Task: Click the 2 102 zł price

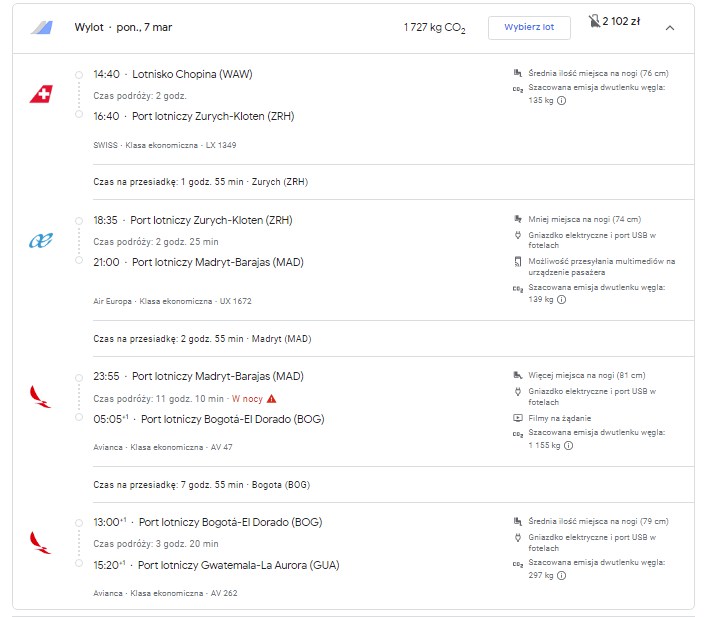Action: [621, 21]
